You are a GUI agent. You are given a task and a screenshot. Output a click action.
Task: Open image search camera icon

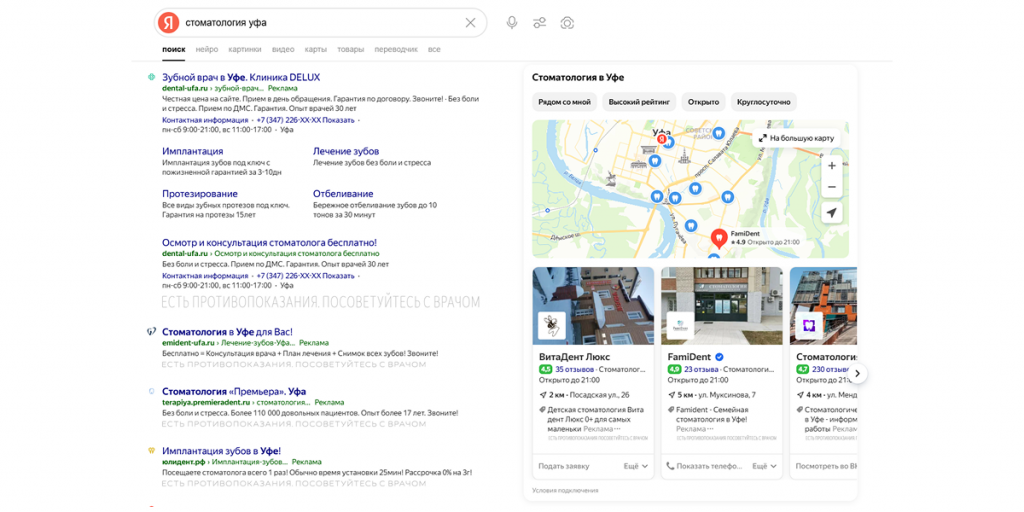tap(567, 23)
